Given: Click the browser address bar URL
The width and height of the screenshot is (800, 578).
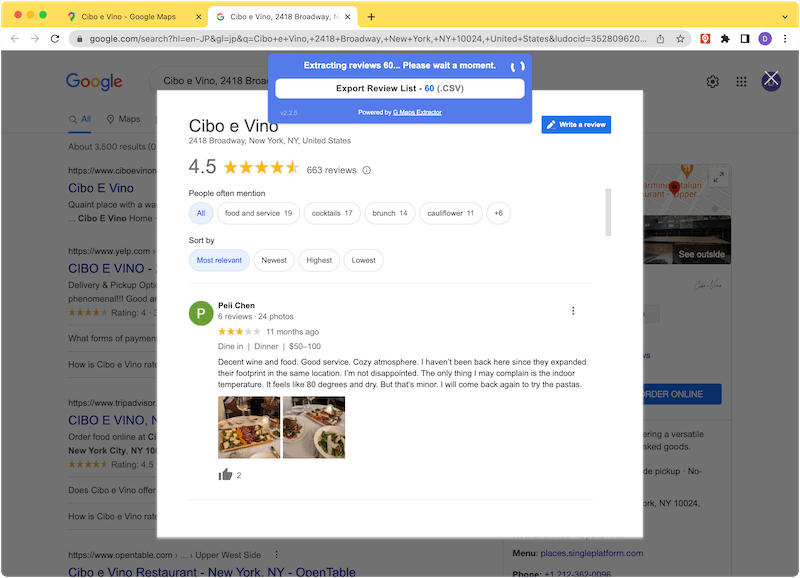Looking at the screenshot, I should point(367,39).
